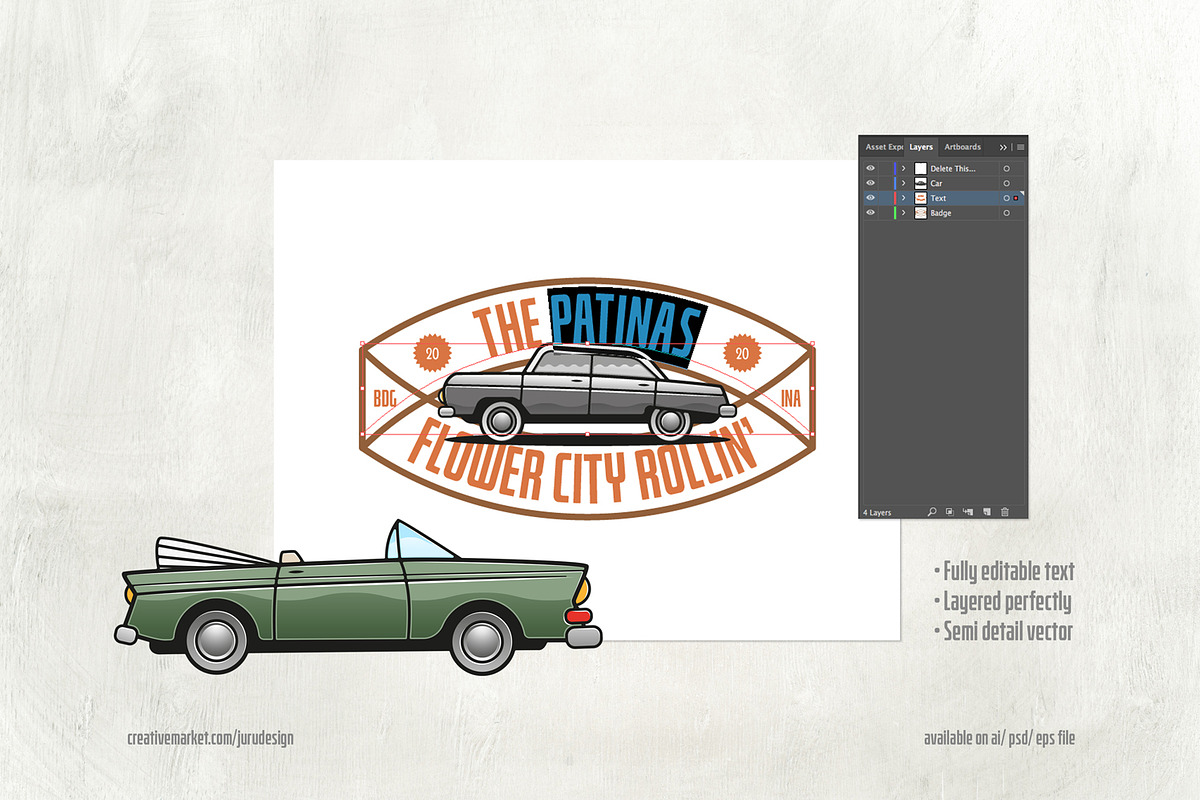Click the green convertible car illustration
This screenshot has width=1200, height=800.
[x=360, y=600]
